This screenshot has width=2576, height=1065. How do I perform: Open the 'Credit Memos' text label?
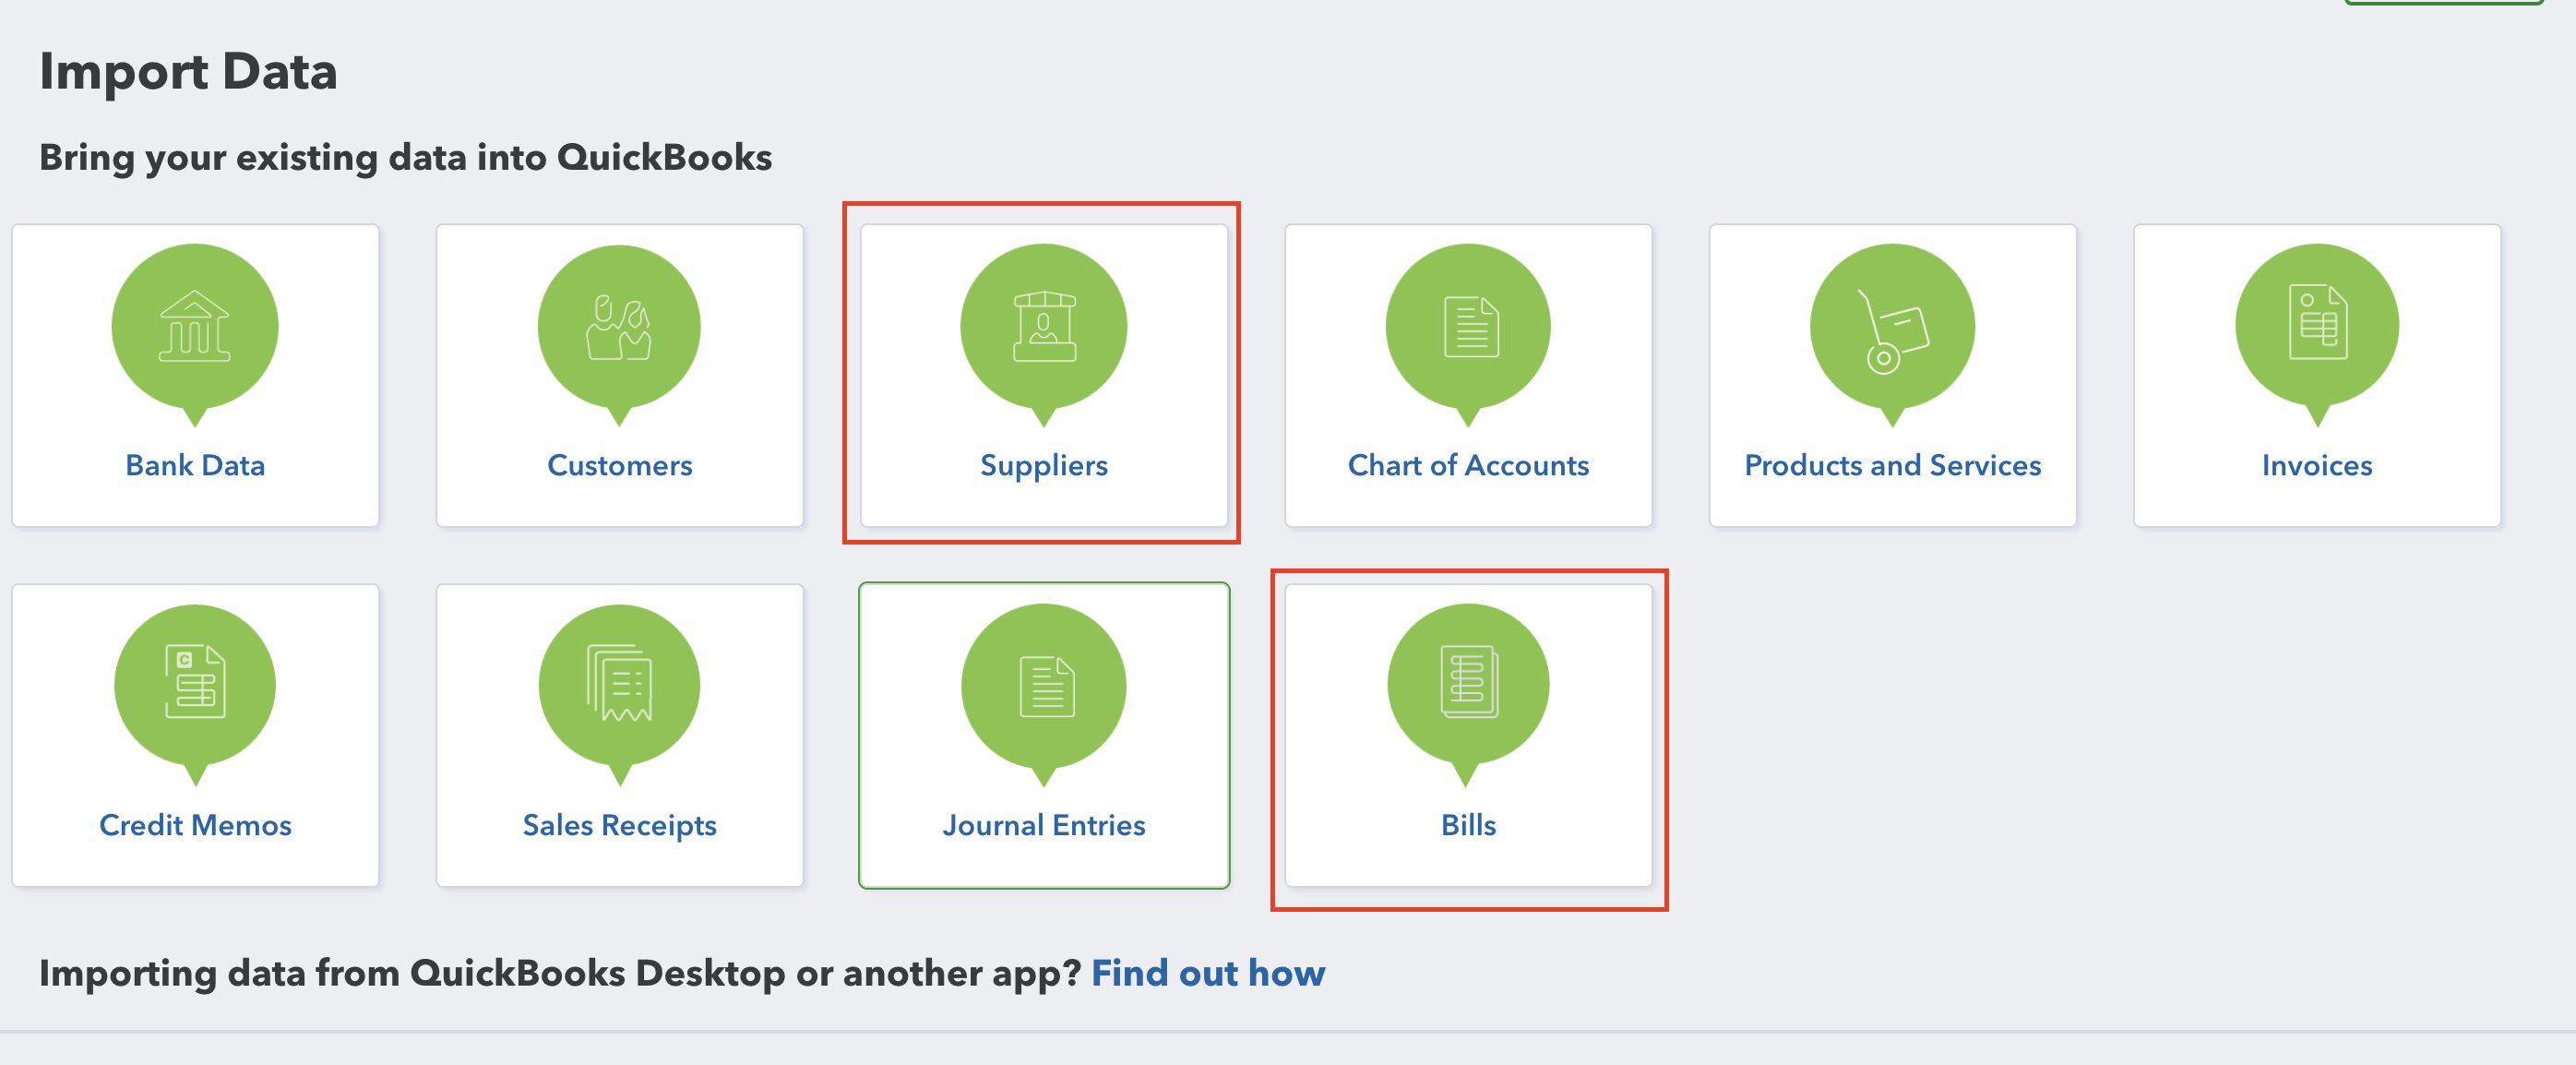195,825
